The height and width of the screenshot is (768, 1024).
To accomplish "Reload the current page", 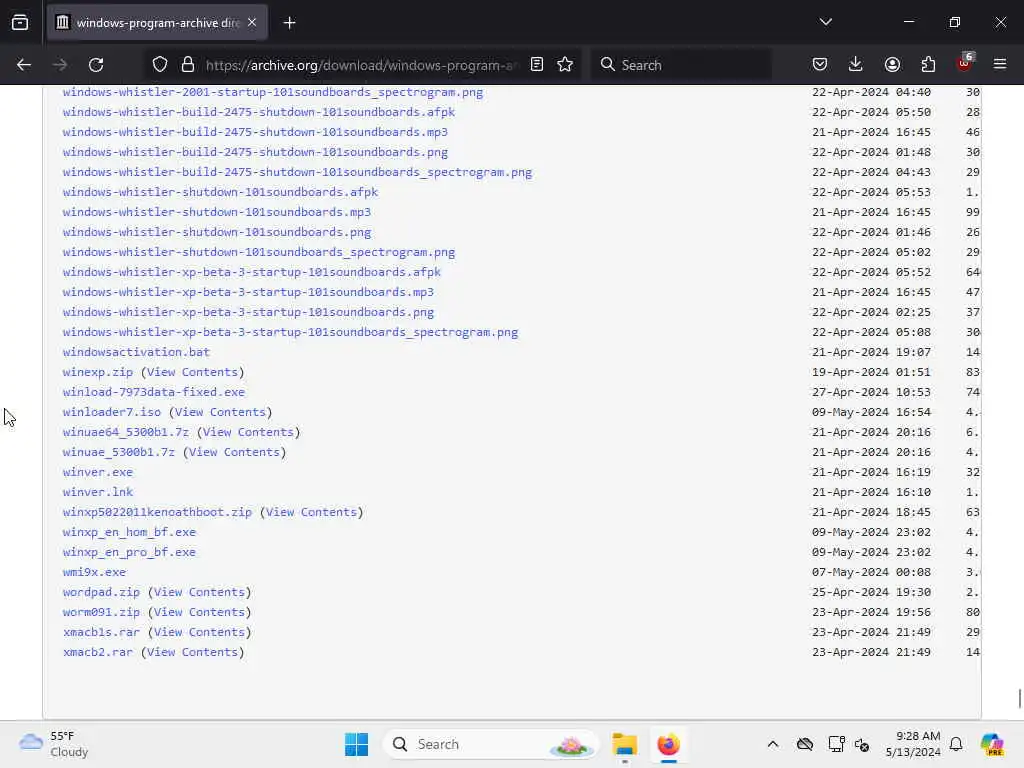I will [x=96, y=65].
